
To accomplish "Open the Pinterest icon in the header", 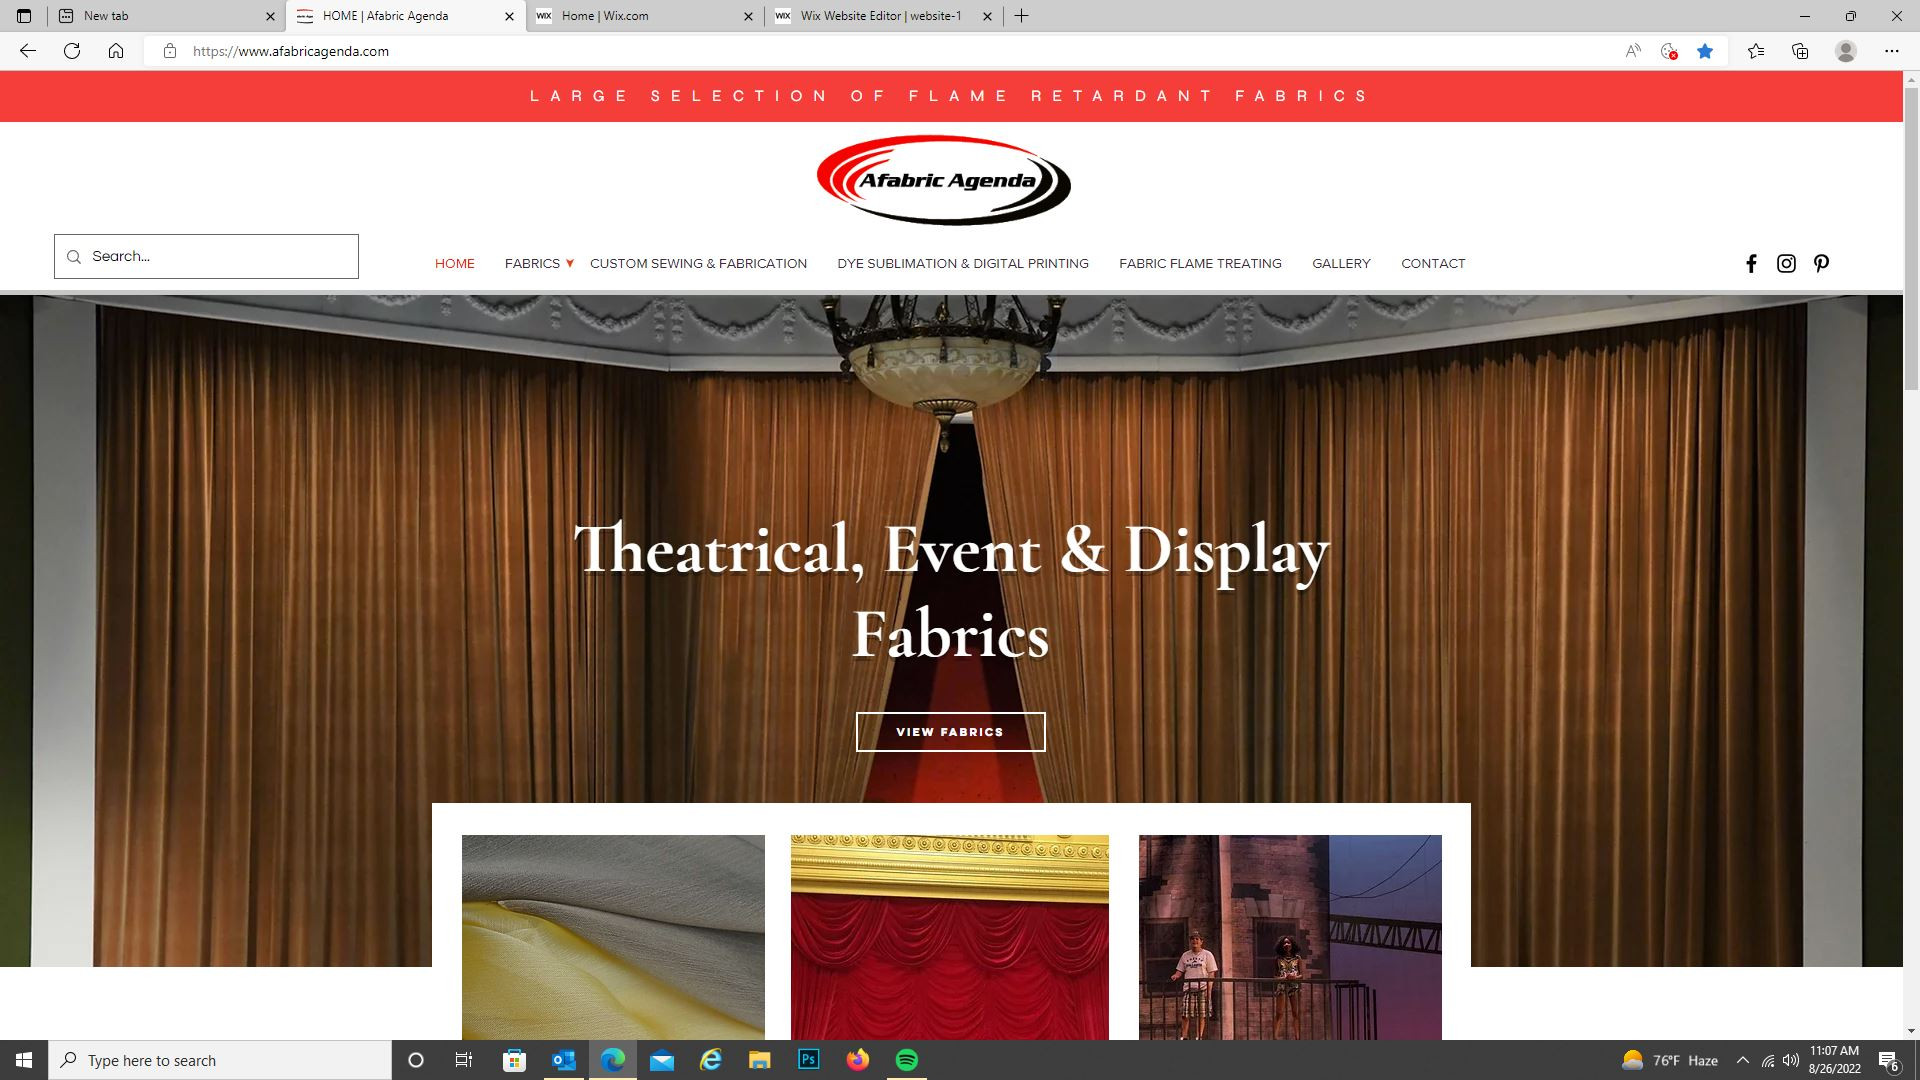I will point(1821,263).
